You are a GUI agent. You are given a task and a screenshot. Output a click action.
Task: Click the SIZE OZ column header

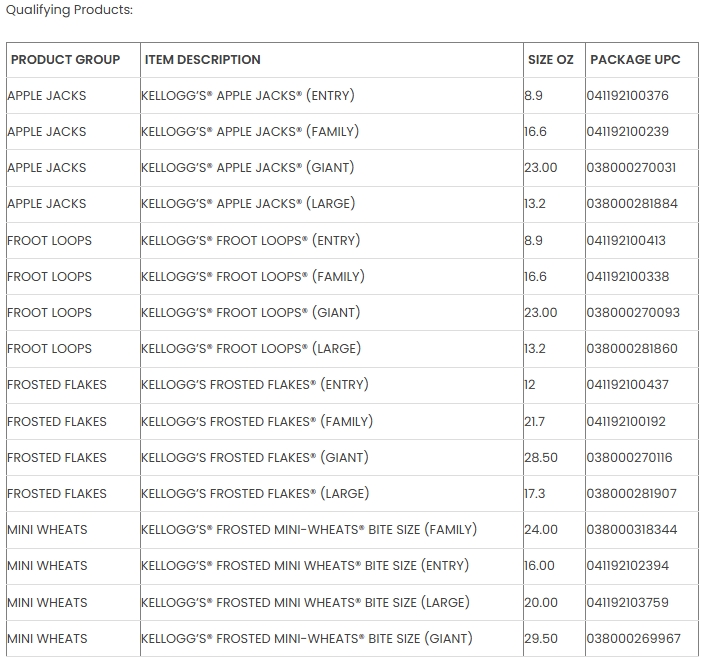(551, 60)
